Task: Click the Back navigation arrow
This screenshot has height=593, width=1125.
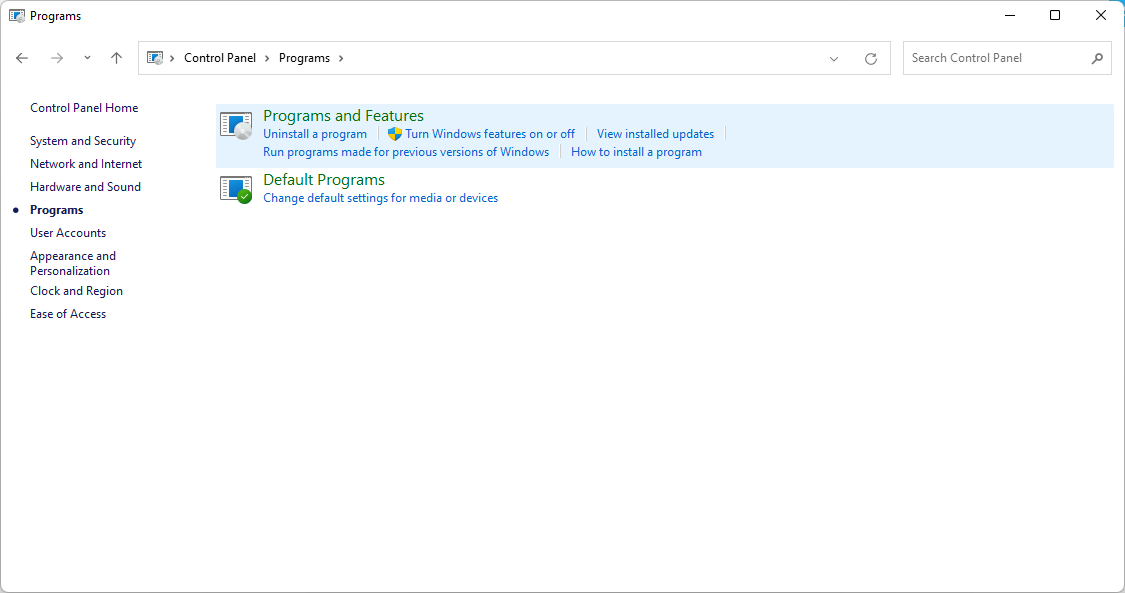Action: click(x=22, y=58)
